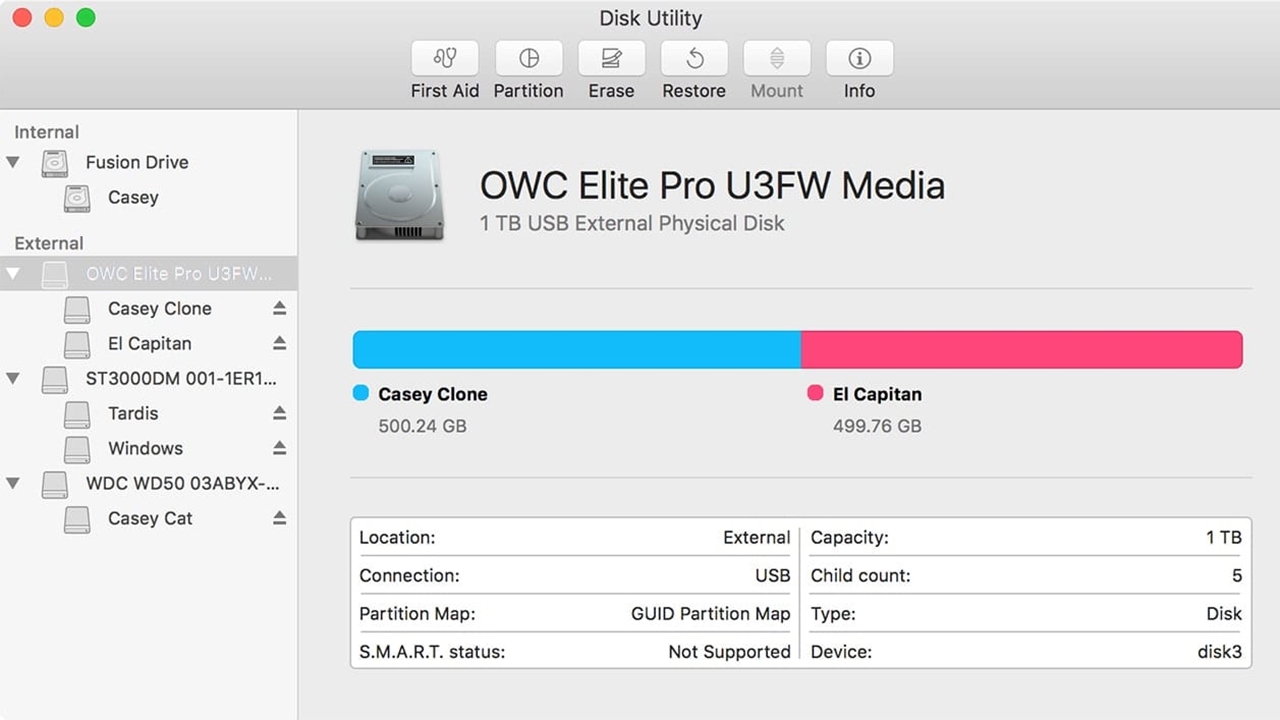Viewport: 1280px width, 720px height.
Task: Click the pink El Capitan partition bar
Action: (x=1021, y=350)
